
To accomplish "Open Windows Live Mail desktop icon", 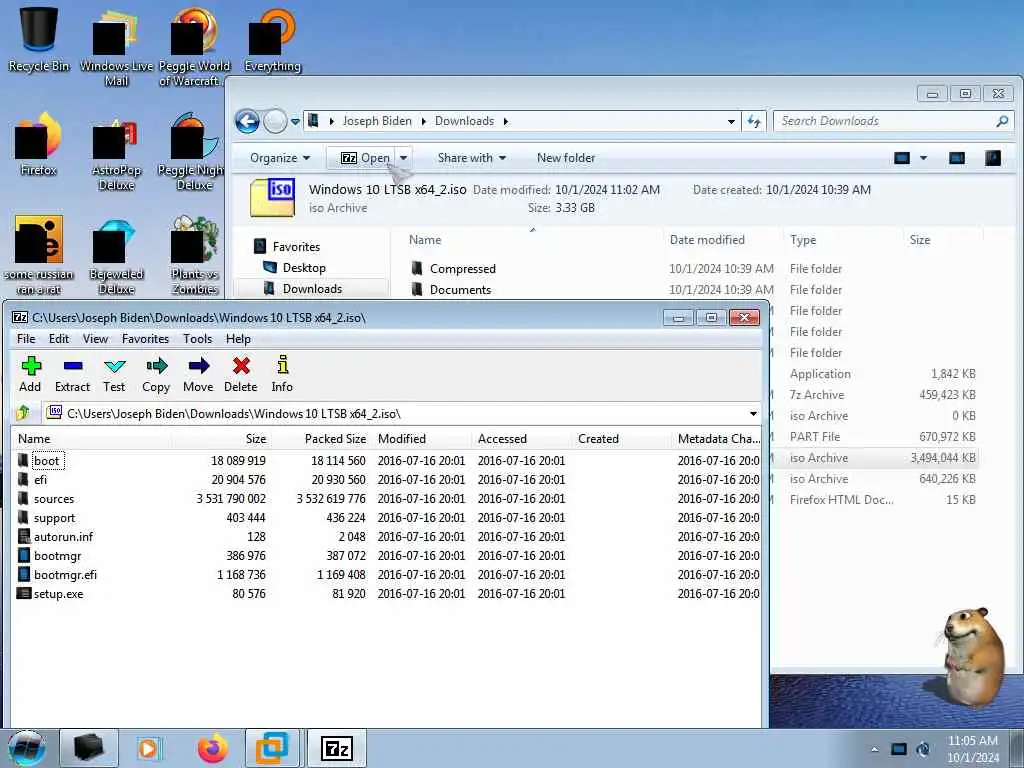I will (x=116, y=47).
